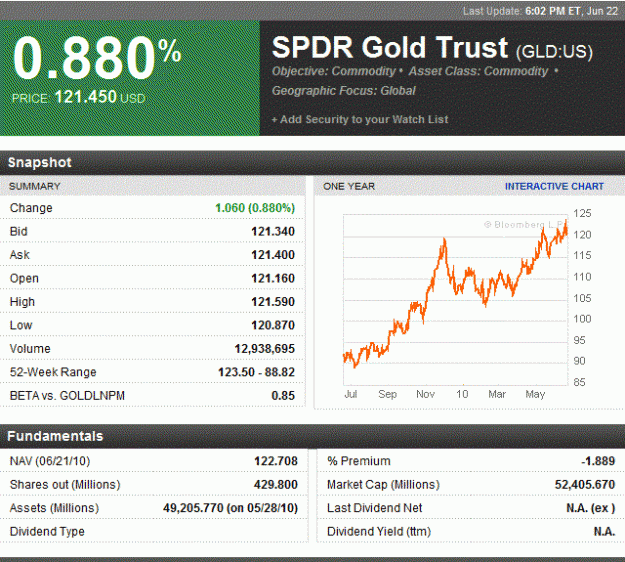
Task: Select the Ask value 121.400
Action: 273,255
